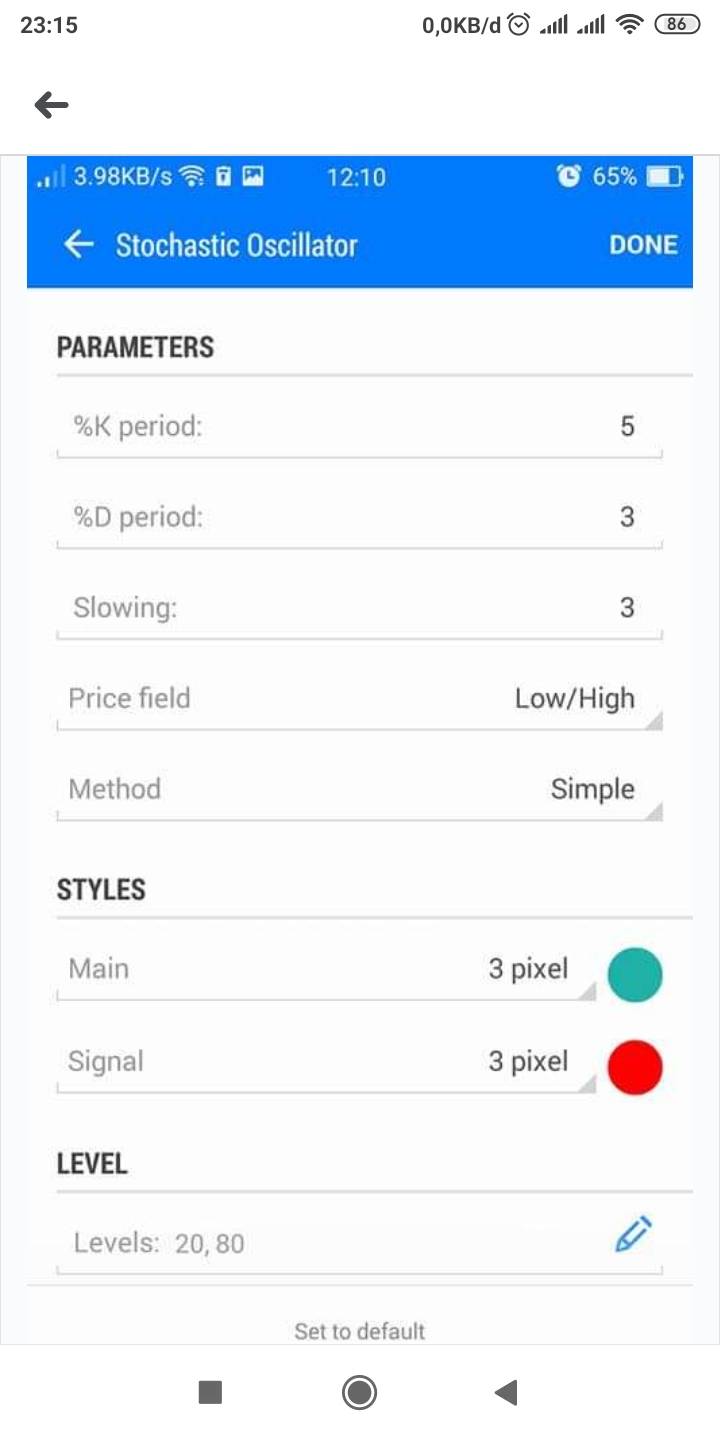720x1440 pixels.
Task: Tap the Levels 20, 80 row
Action: 300,1243
